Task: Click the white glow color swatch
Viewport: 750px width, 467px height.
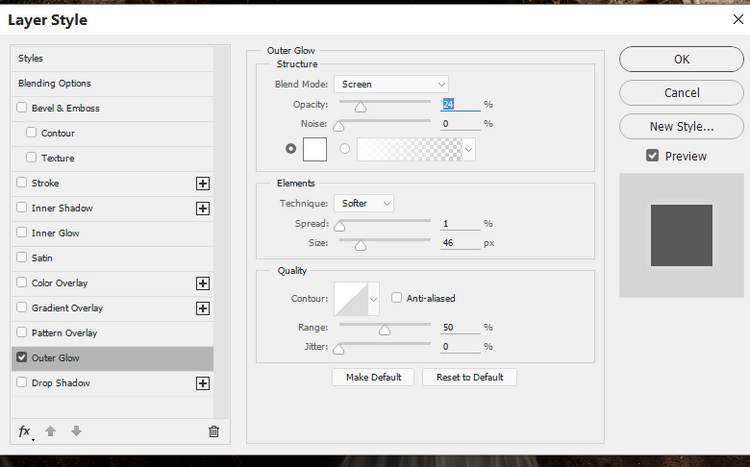Action: [315, 149]
